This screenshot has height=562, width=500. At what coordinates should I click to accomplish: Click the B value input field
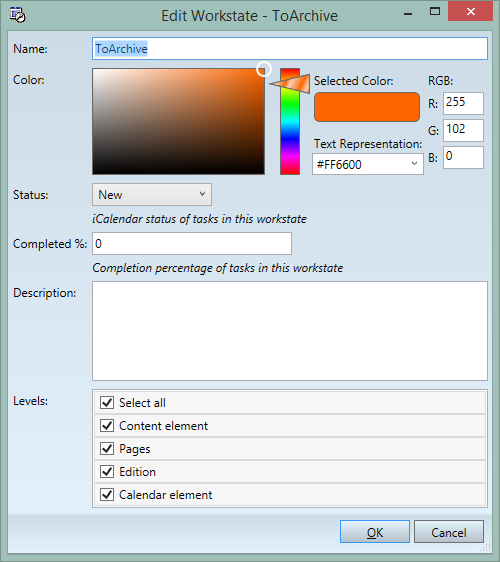pyautogui.click(x=463, y=157)
